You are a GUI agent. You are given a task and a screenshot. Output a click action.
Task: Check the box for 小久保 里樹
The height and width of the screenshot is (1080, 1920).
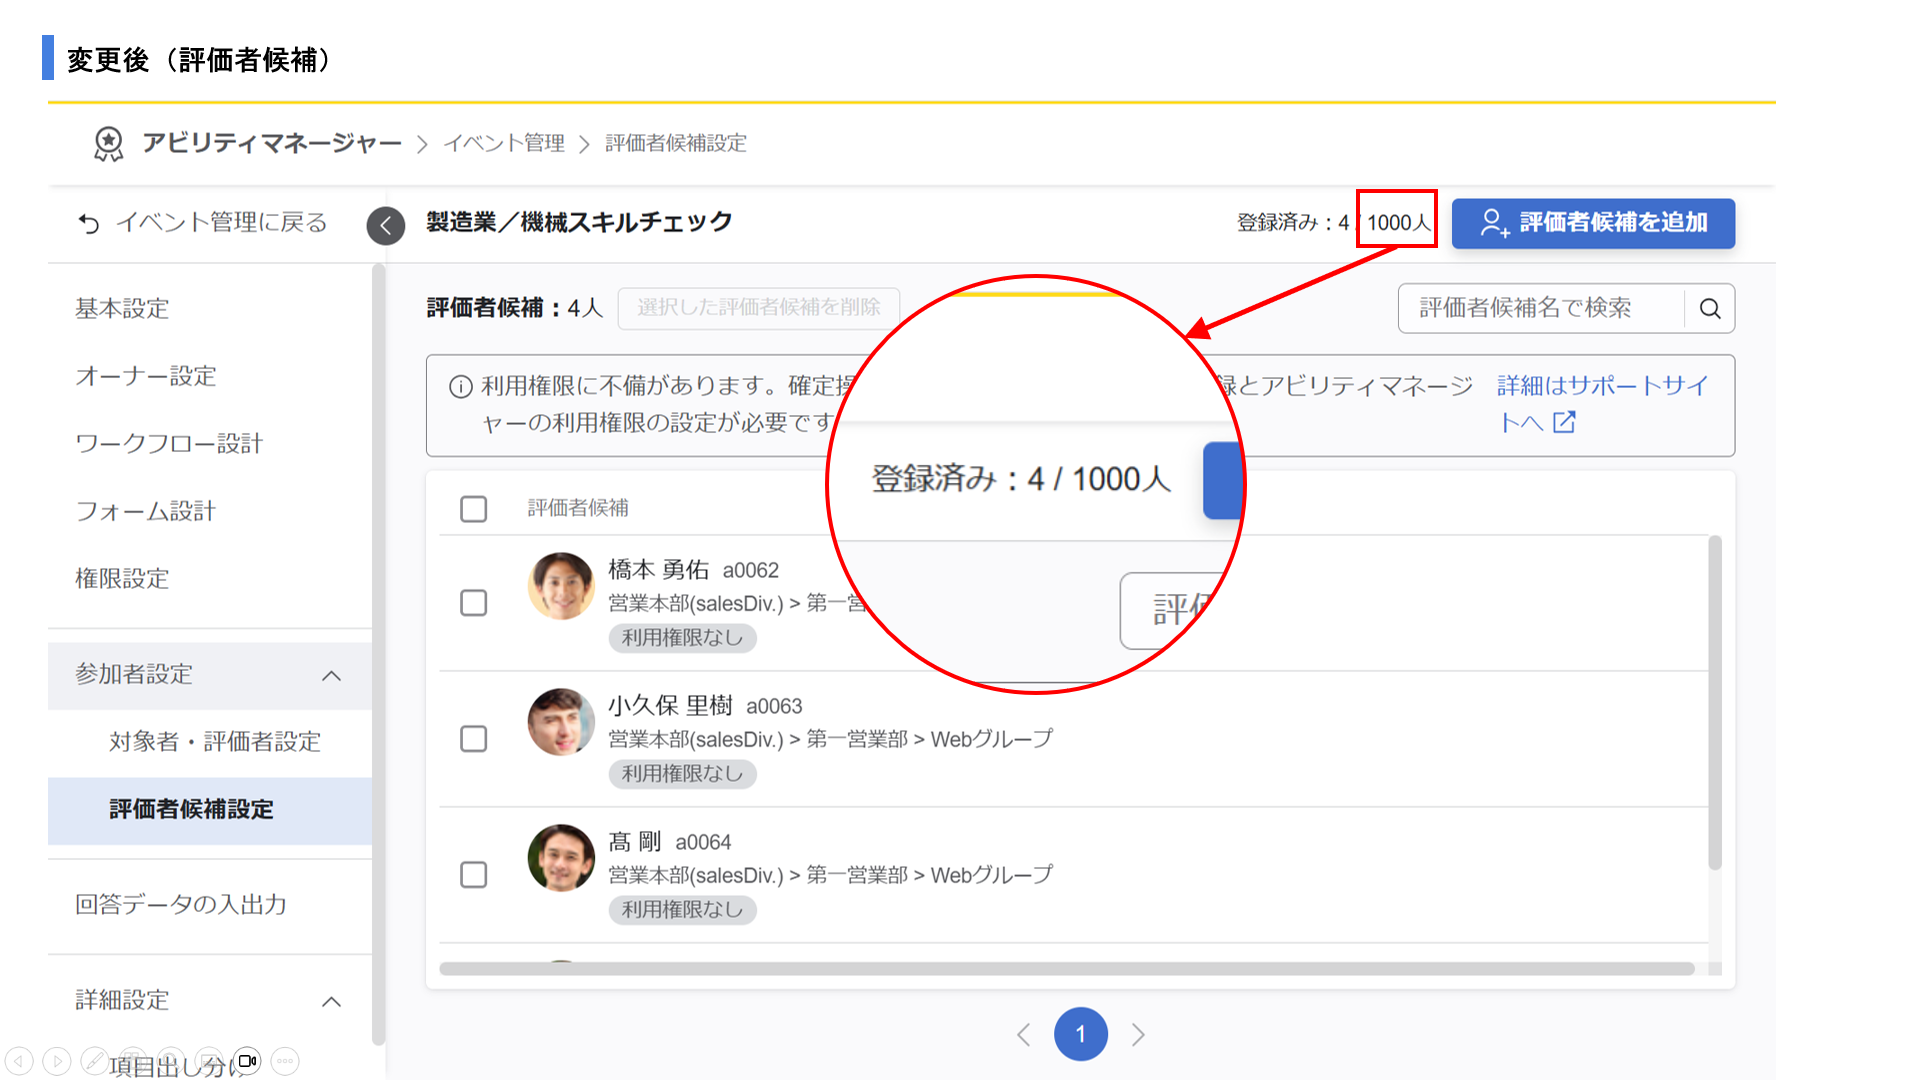coord(473,739)
